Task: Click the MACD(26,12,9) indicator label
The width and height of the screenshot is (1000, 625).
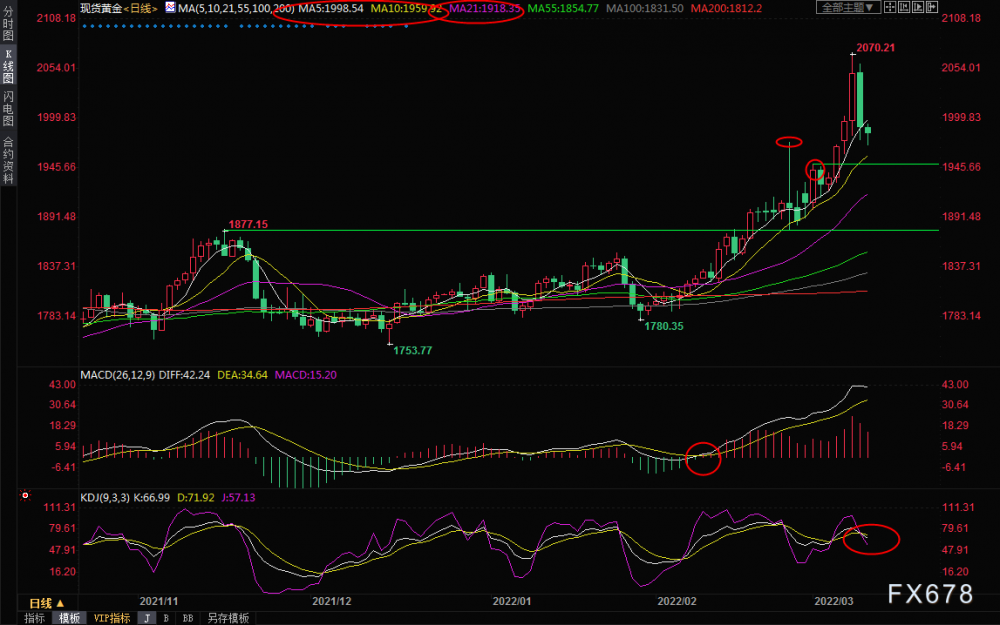Action: point(118,376)
